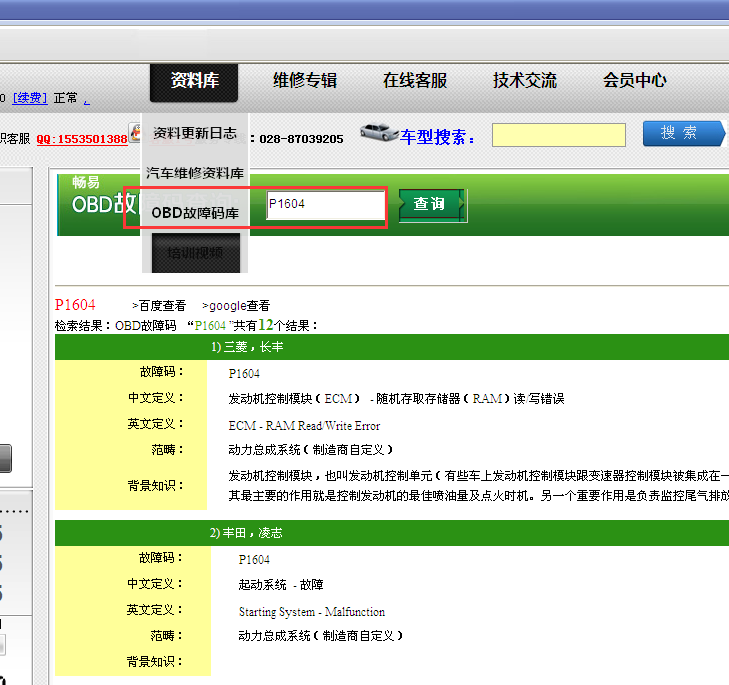
Task: Open the 维修专辑 tab
Action: (x=305, y=80)
